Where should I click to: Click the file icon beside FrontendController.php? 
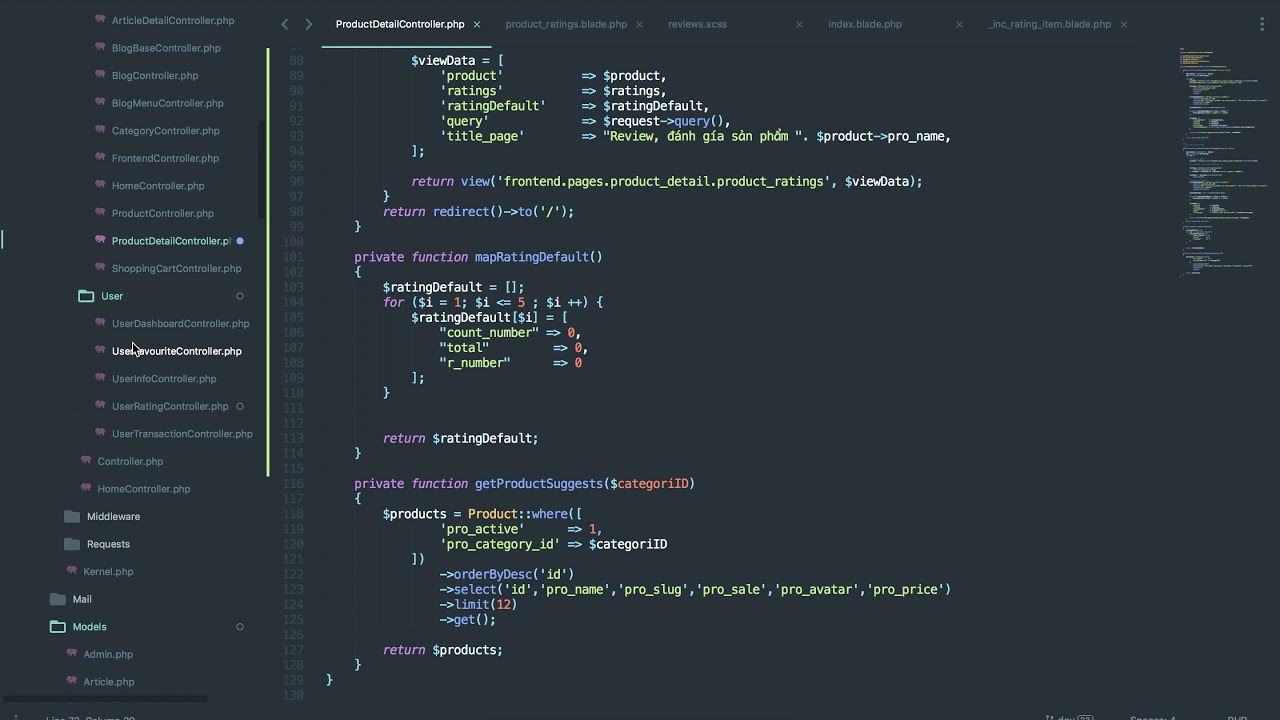[x=101, y=157]
